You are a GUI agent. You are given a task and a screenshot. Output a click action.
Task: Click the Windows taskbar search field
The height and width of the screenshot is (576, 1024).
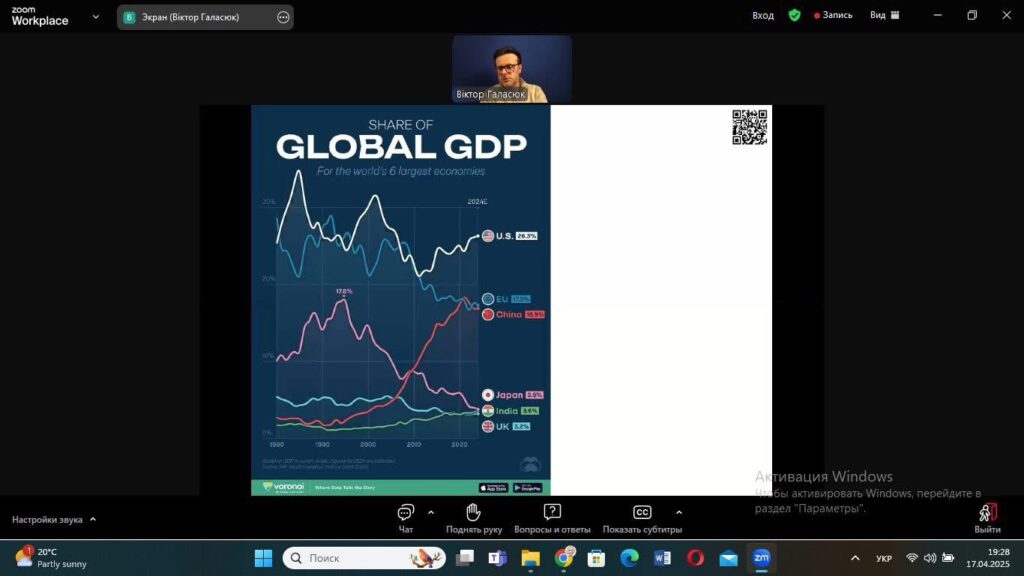click(364, 558)
